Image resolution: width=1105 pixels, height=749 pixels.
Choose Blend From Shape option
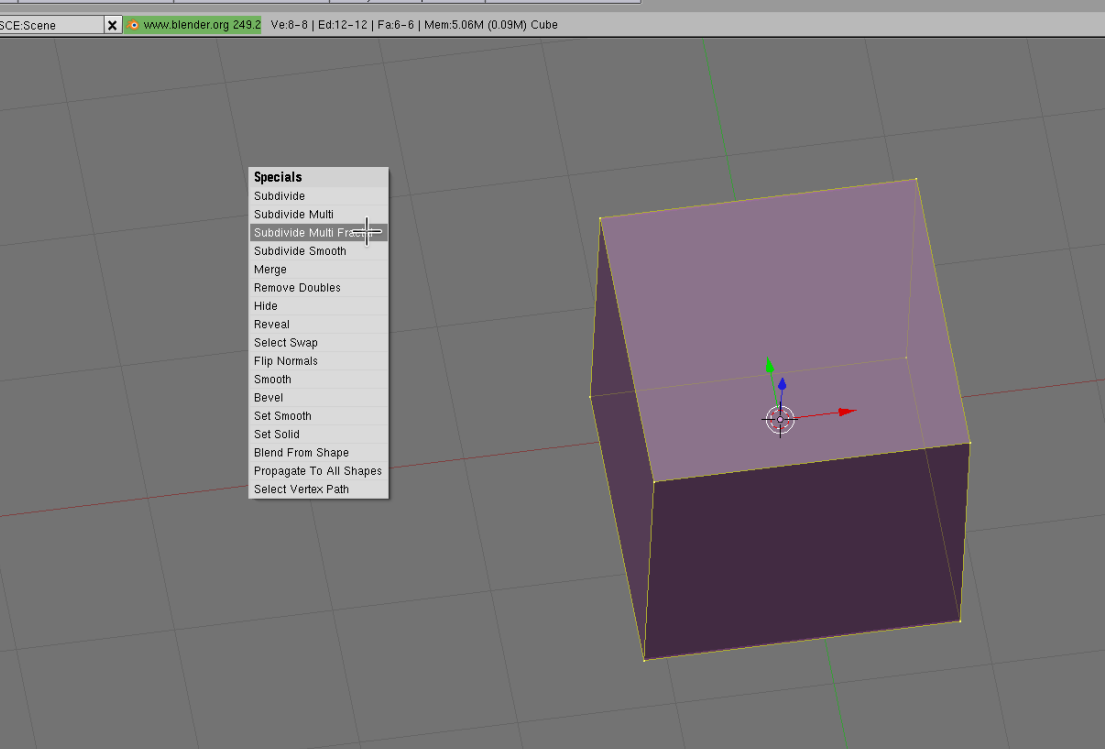319,452
